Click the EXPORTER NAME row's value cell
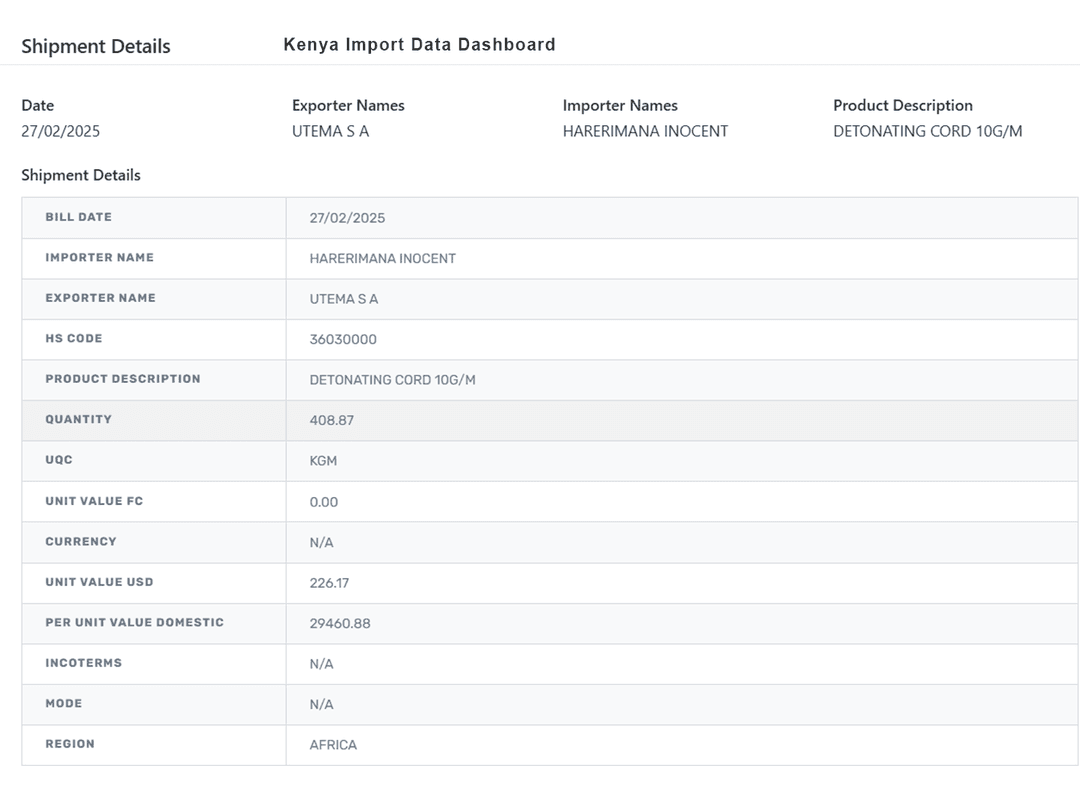Screen dimensions: 1080x802 pos(344,299)
